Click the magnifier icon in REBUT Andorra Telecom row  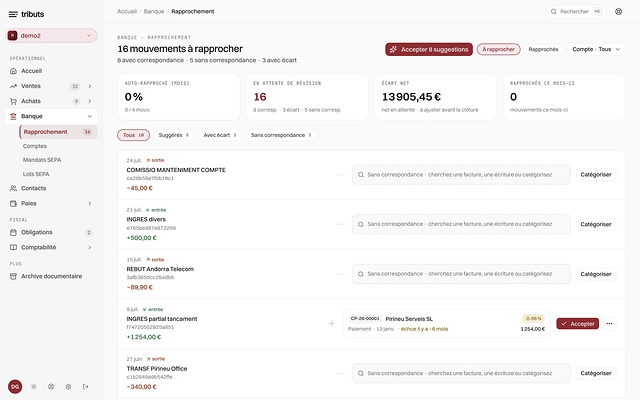(x=361, y=274)
